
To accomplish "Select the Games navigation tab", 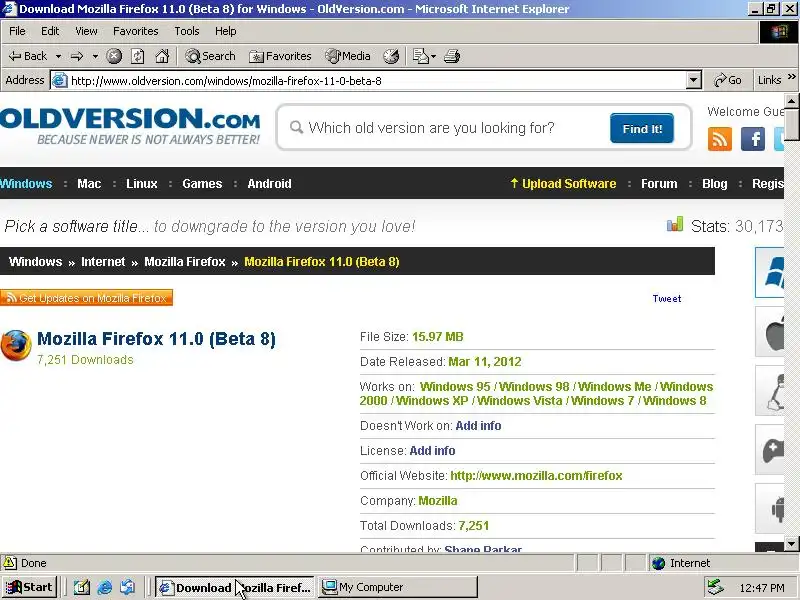I will pos(202,184).
